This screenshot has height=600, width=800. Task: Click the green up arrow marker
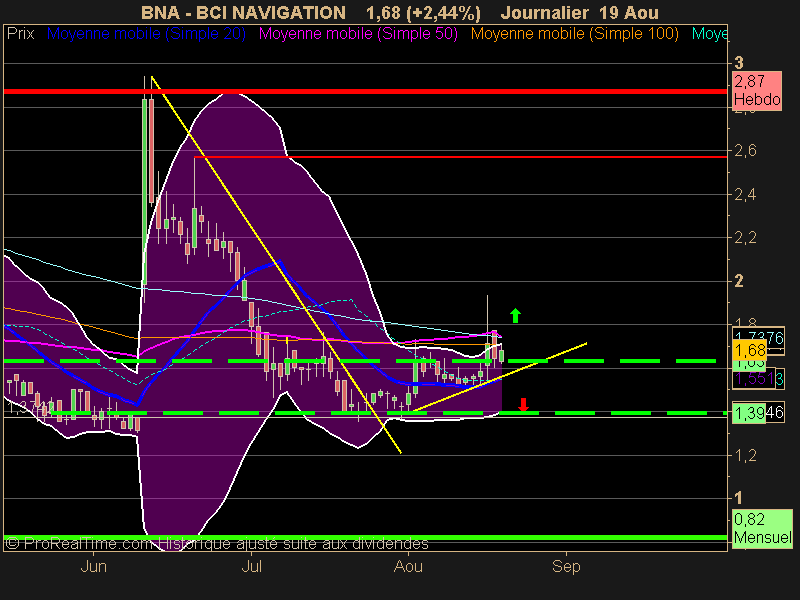(515, 315)
